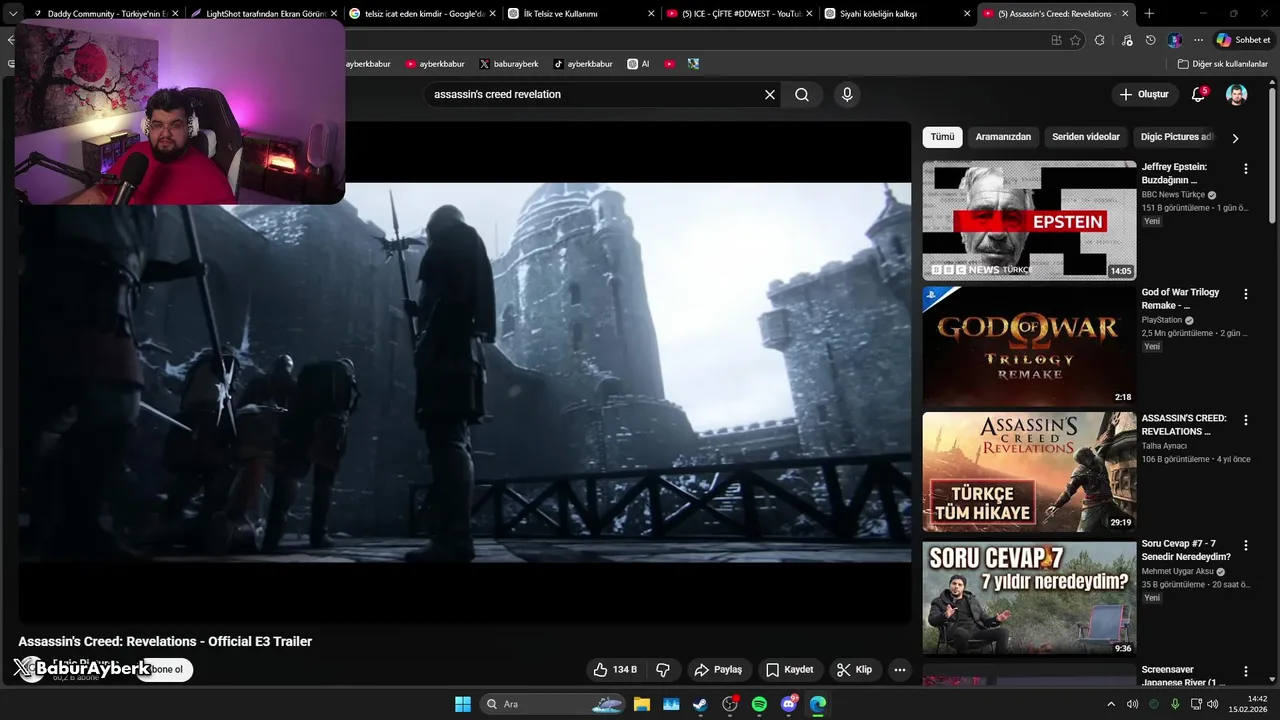The image size is (1280, 720).
Task: Open the Jeffrey Epstein BBC News thumbnail
Action: tap(1029, 220)
